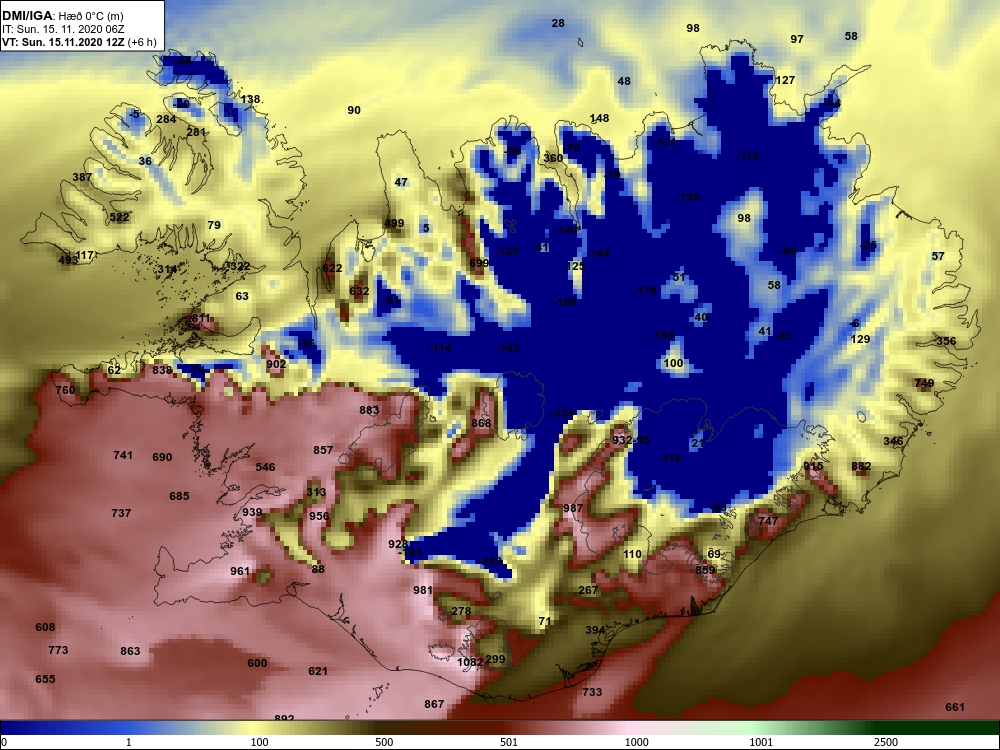Image resolution: width=1000 pixels, height=750 pixels.
Task: Click the map value '690'
Action: 163,457
